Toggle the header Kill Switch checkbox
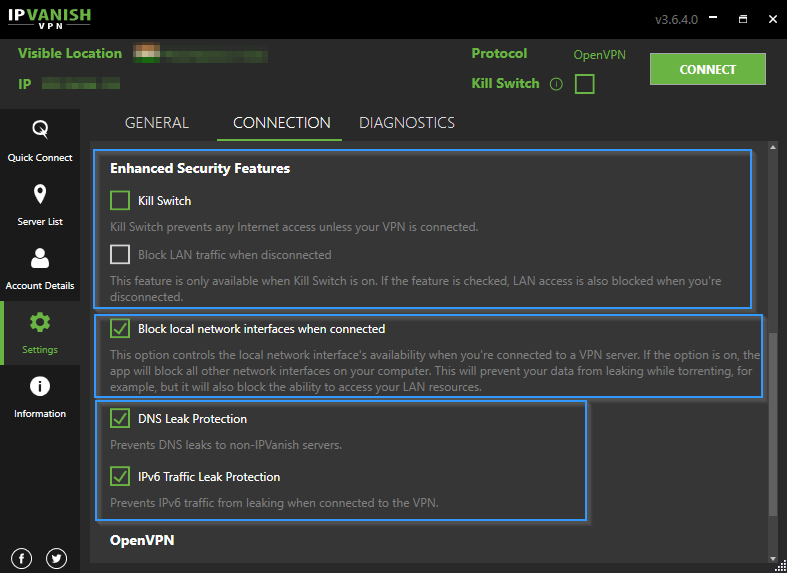This screenshot has height=573, width=787. pyautogui.click(x=585, y=84)
